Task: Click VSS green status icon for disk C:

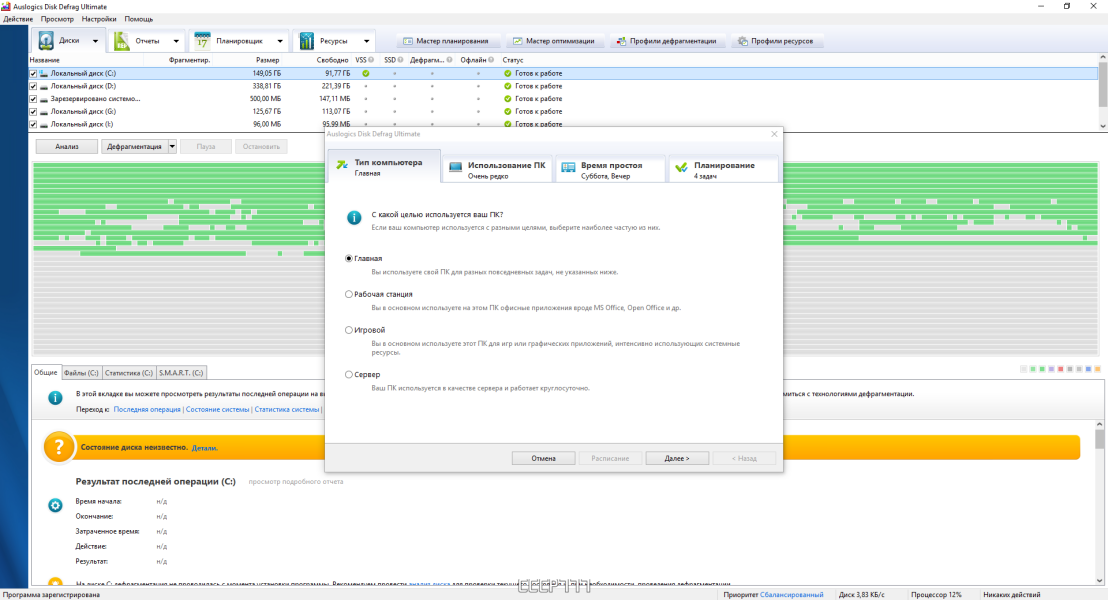Action: coord(365,73)
